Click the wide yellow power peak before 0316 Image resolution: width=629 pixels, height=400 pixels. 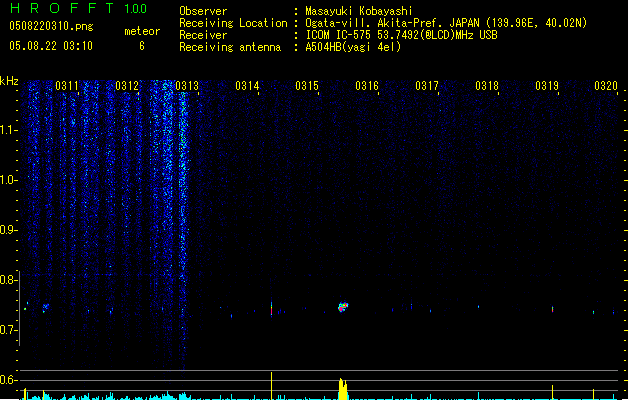pyautogui.click(x=343, y=389)
